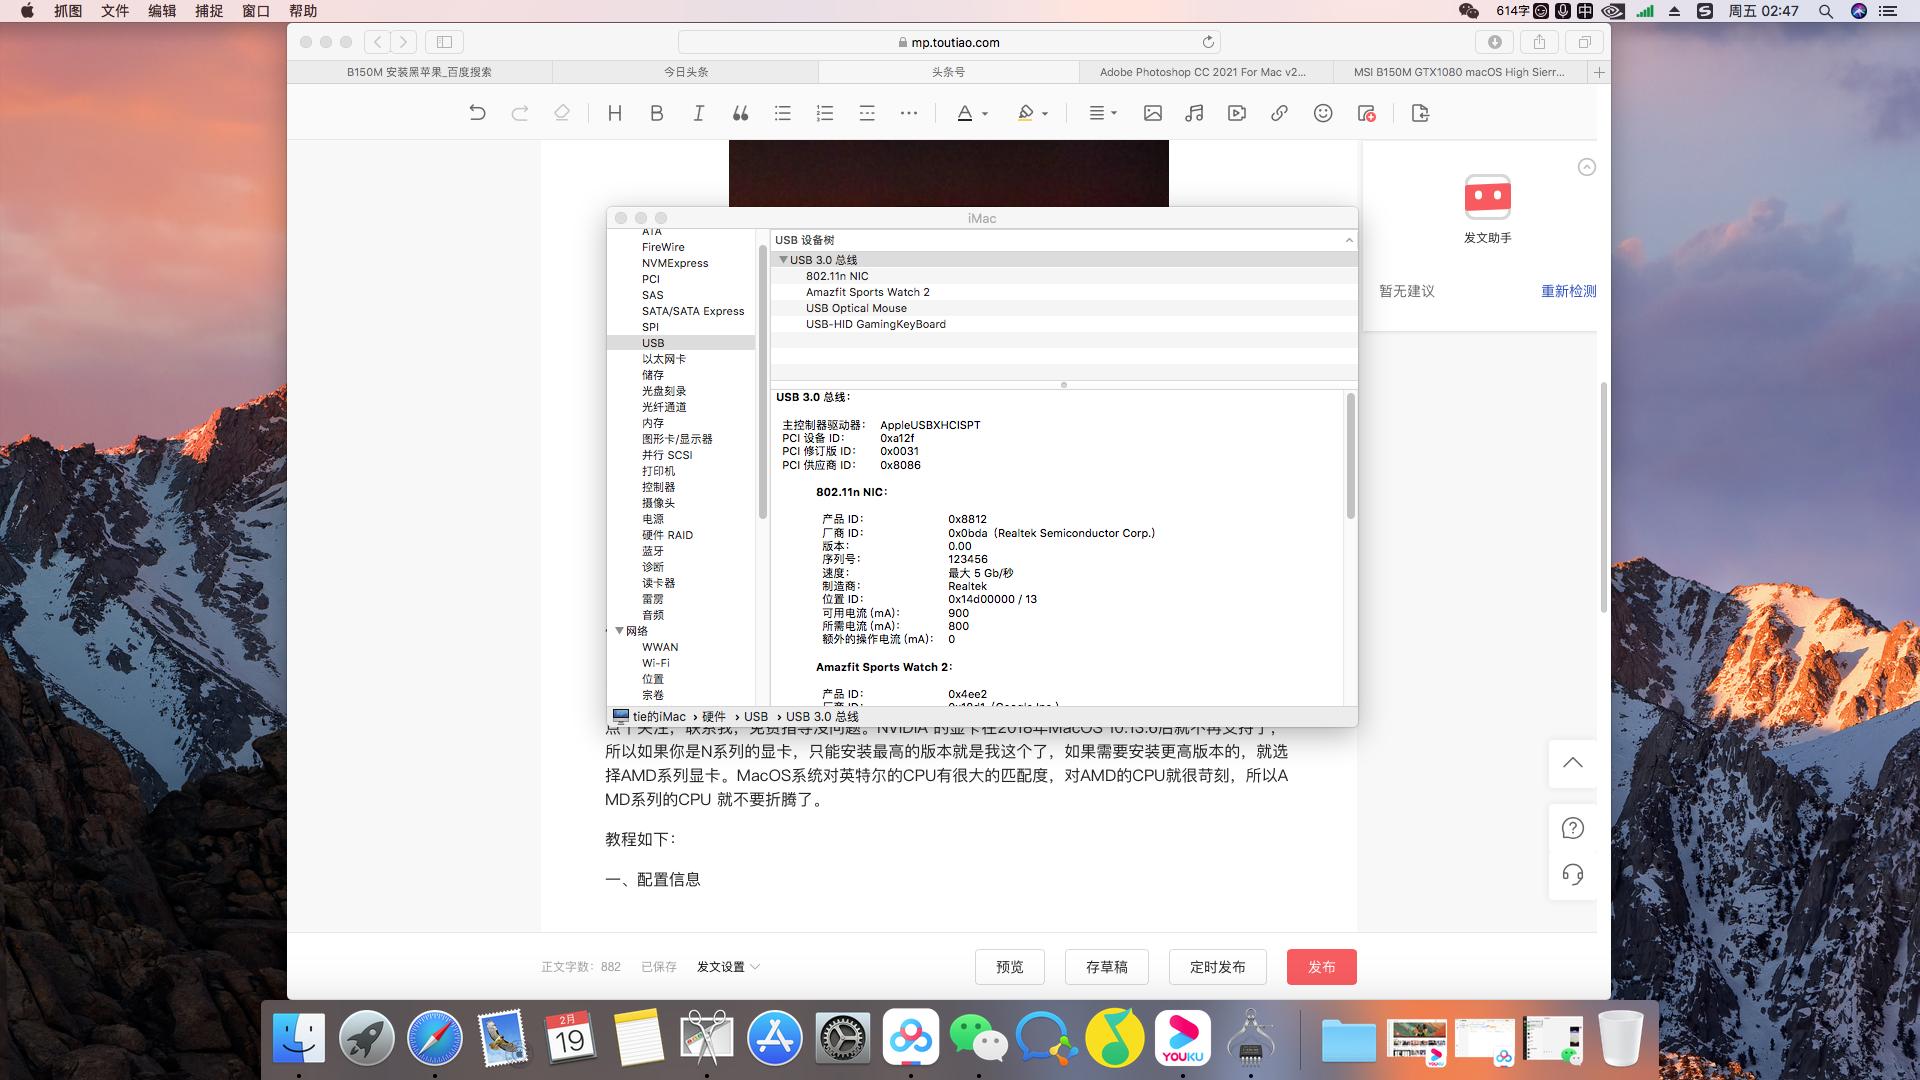Open the 发文设置 dropdown
The width and height of the screenshot is (1920, 1080).
click(727, 967)
